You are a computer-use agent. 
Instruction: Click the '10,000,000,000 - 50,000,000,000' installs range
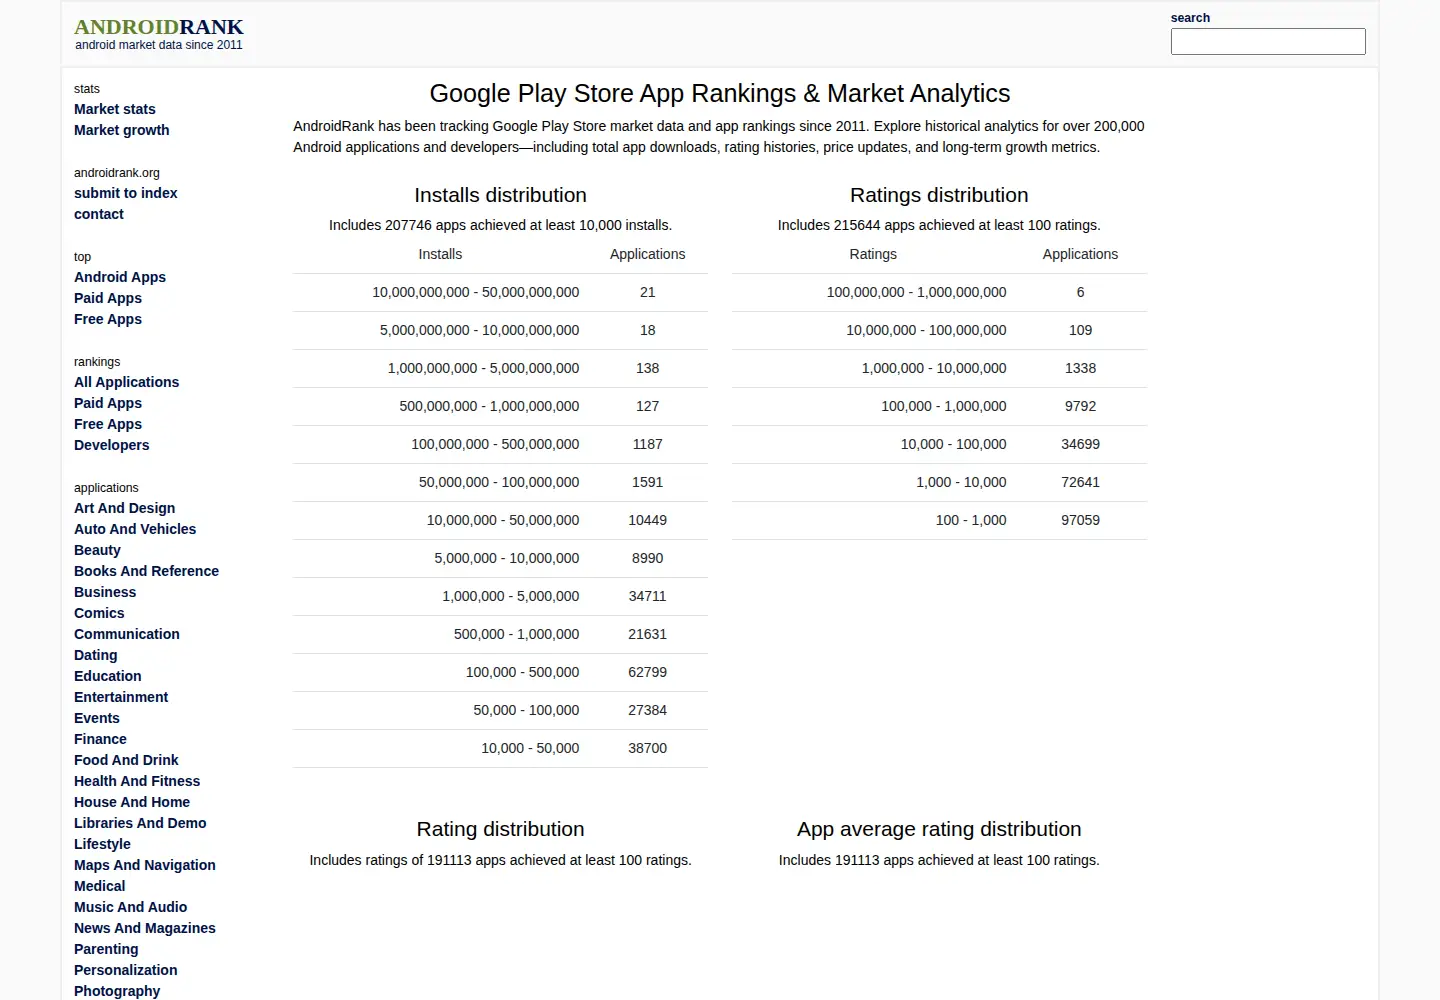tap(476, 292)
